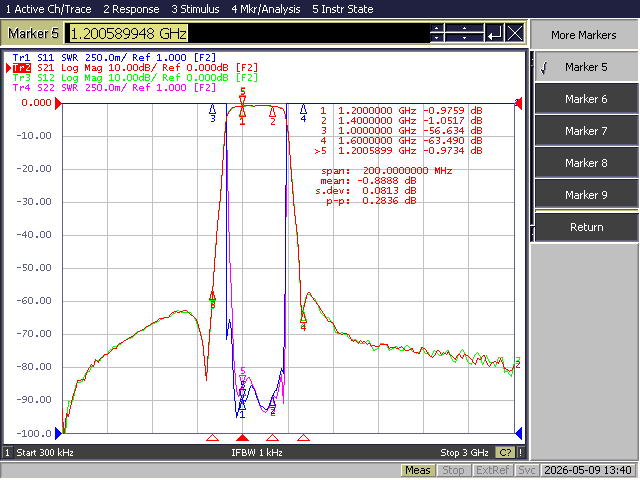
Task: Click the Marker 5 label beside entry field
Action: [33, 33]
